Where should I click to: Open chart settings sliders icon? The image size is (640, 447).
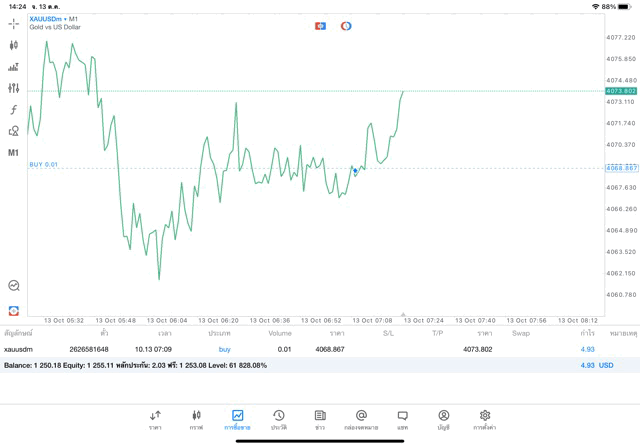pos(14,88)
